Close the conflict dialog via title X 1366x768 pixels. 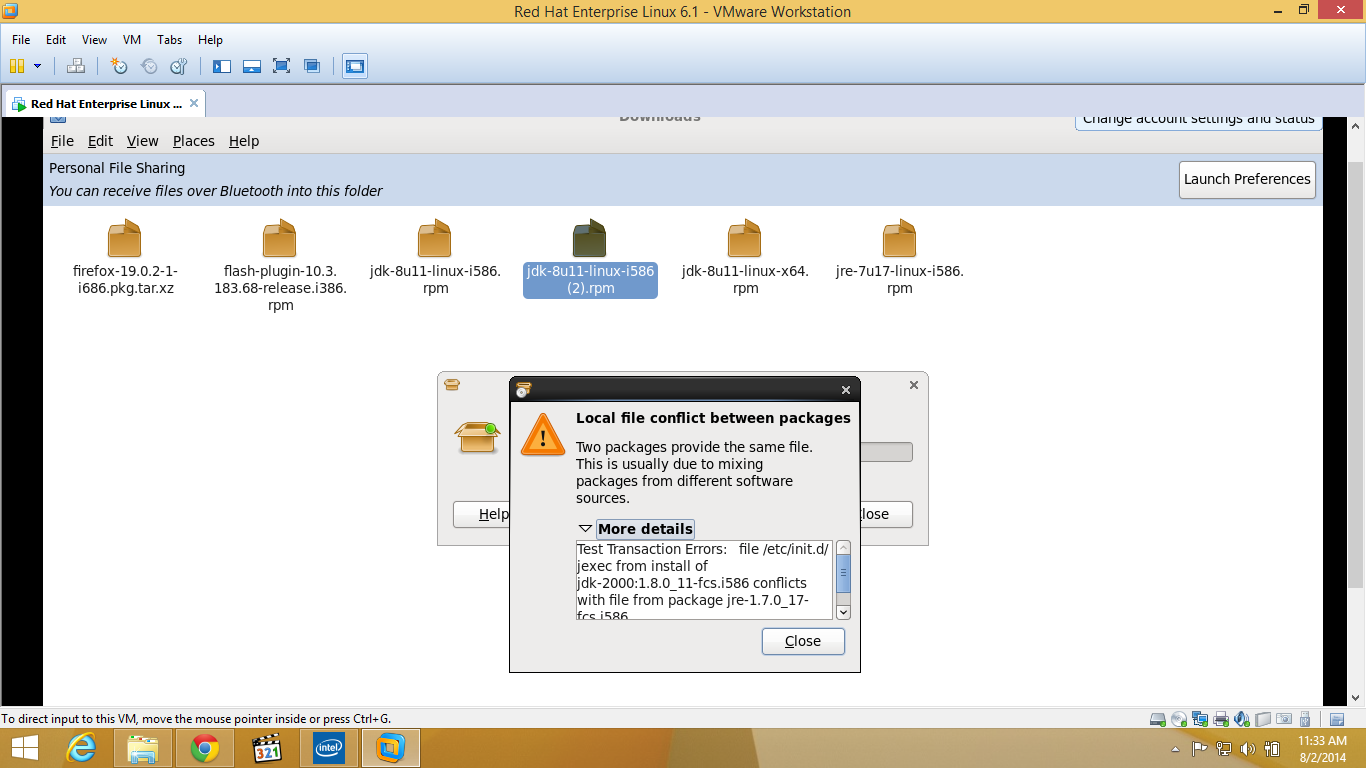(846, 390)
